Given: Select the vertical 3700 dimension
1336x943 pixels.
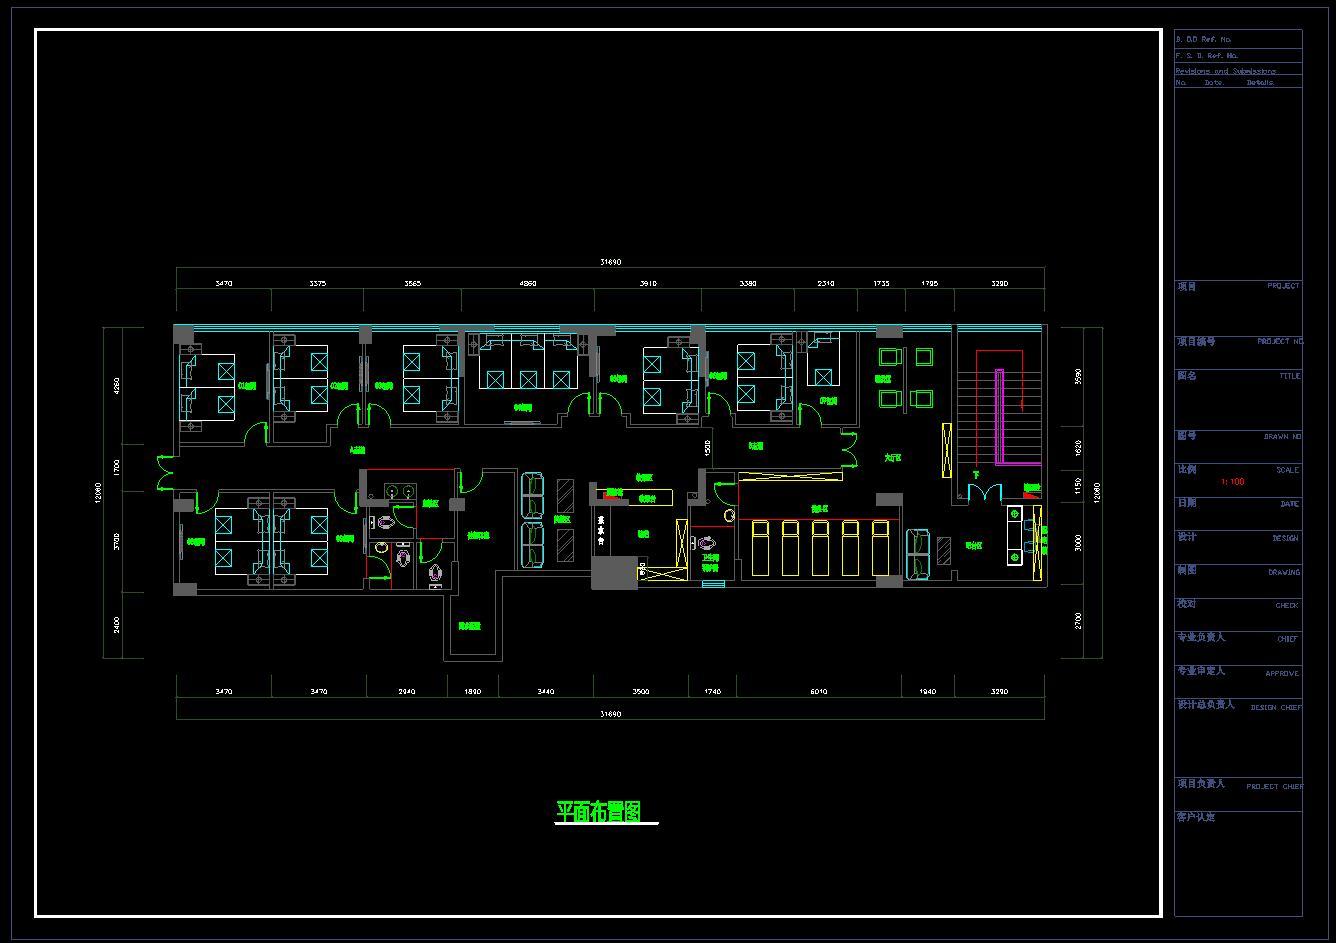Looking at the screenshot, I should click(117, 542).
